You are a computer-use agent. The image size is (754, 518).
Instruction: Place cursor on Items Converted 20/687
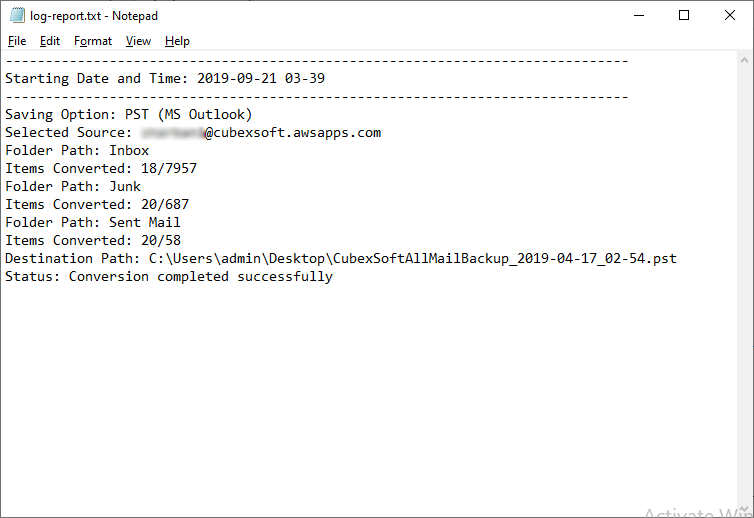tap(97, 204)
